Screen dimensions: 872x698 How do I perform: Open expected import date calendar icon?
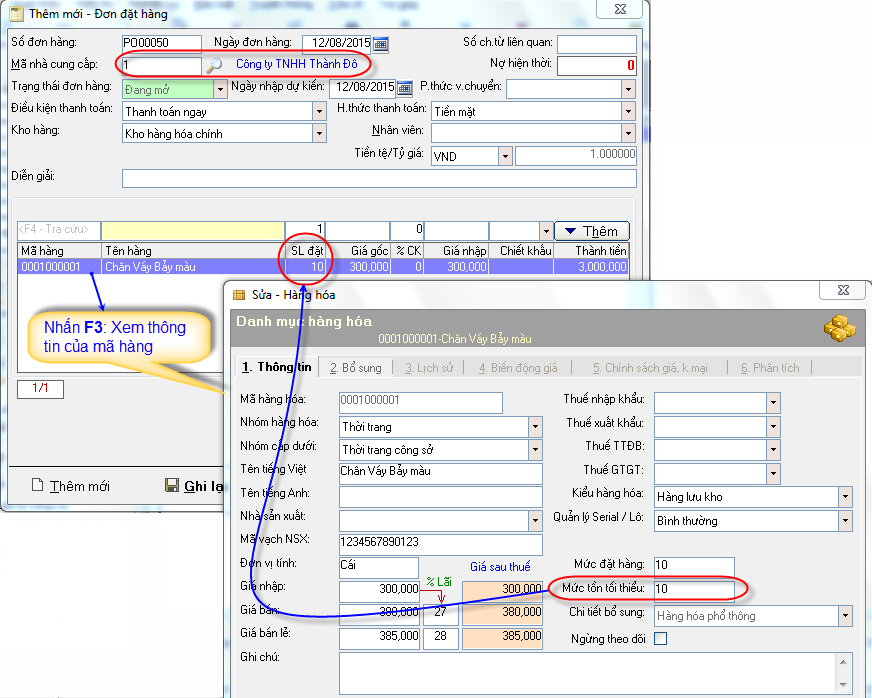[405, 88]
